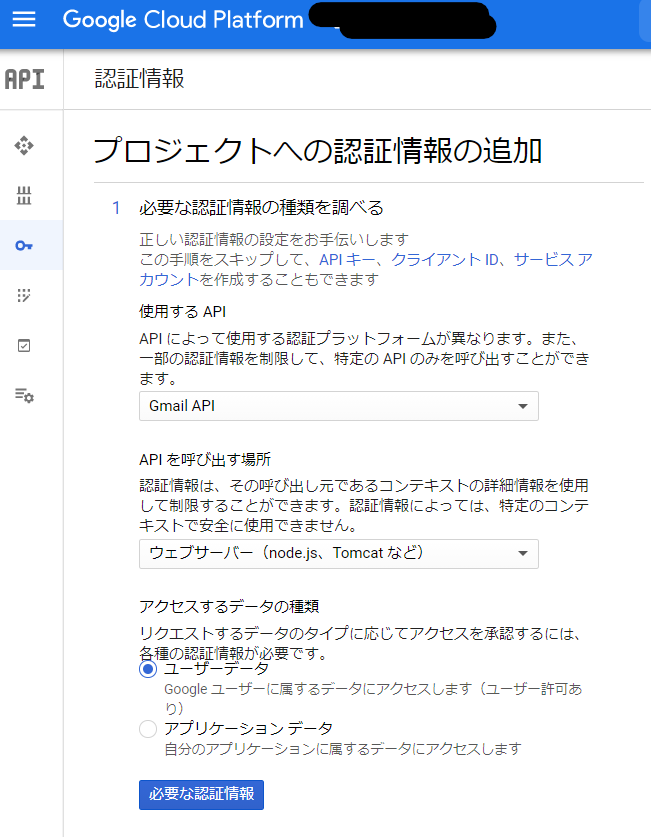Select the アプリケーション データ radio button

pos(148,729)
